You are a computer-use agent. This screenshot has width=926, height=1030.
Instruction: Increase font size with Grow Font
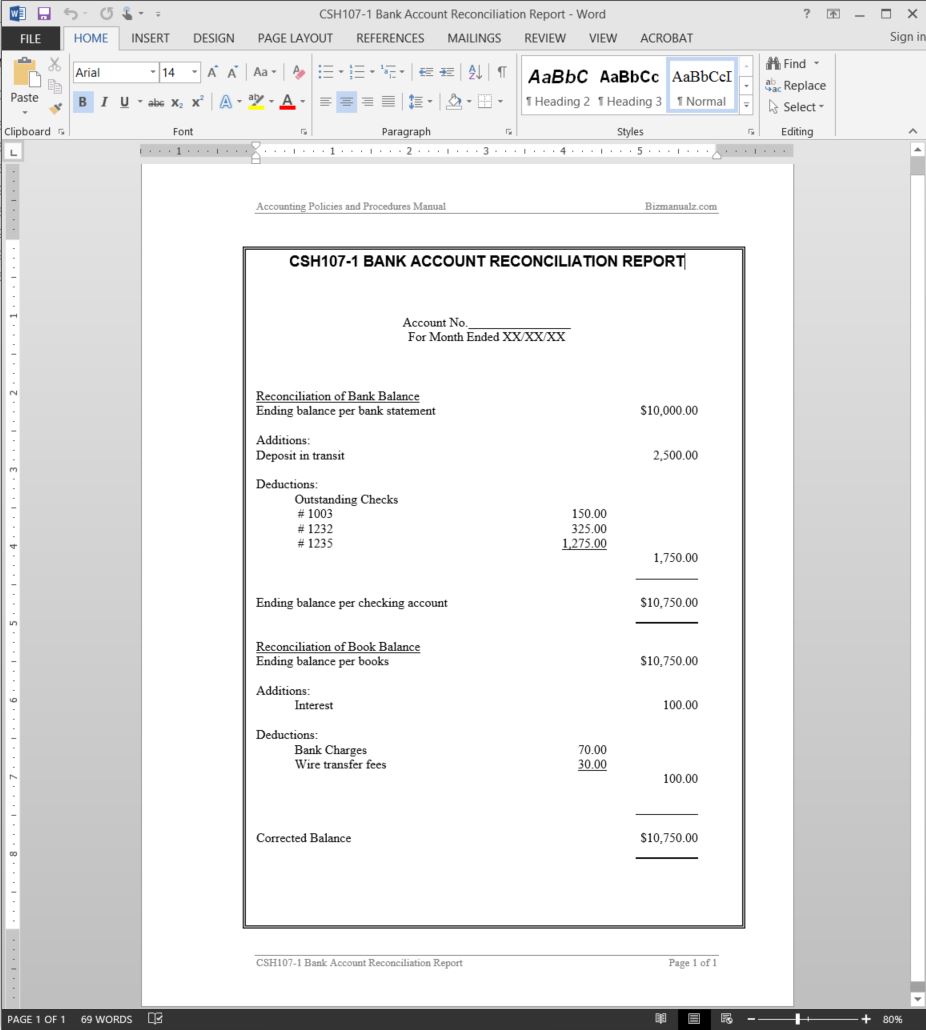pyautogui.click(x=212, y=72)
